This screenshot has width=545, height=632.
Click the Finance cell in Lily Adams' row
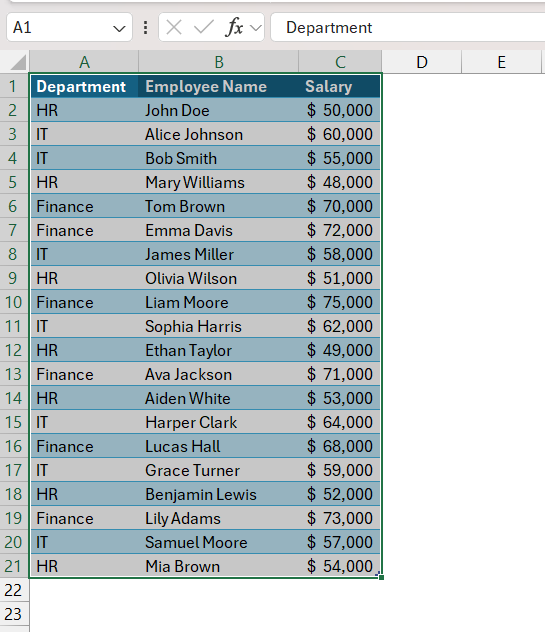click(84, 518)
